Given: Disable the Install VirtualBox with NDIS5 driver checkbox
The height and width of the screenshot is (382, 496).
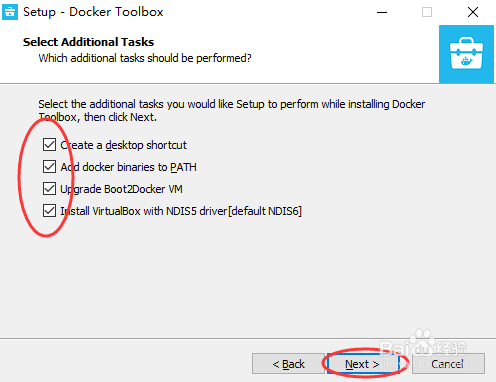Looking at the screenshot, I should 49,211.
